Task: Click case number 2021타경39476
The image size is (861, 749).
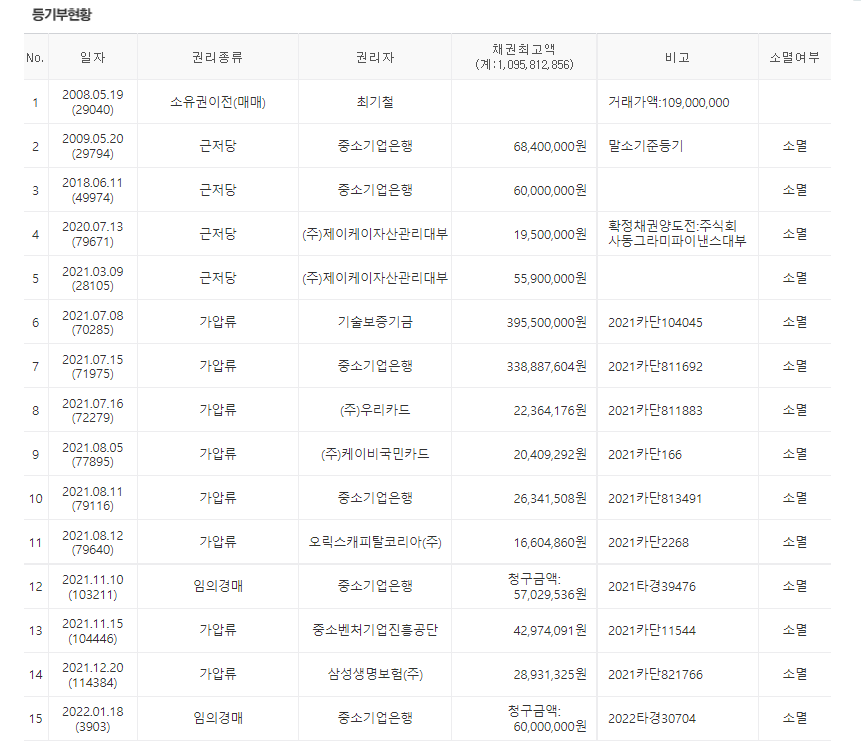Action: (652, 586)
